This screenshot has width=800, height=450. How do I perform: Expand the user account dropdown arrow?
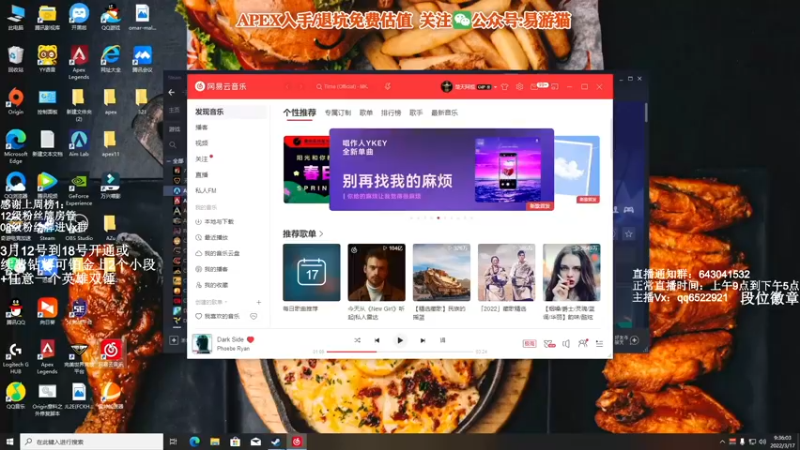[495, 87]
